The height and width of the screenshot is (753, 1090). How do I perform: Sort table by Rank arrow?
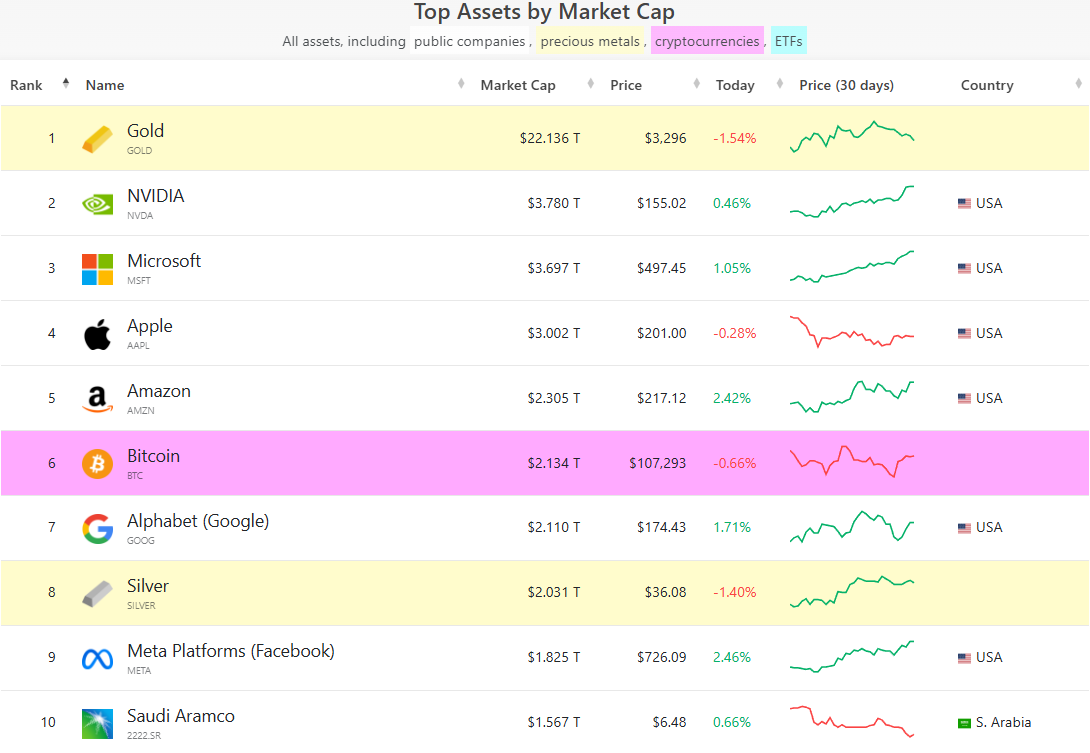66,83
